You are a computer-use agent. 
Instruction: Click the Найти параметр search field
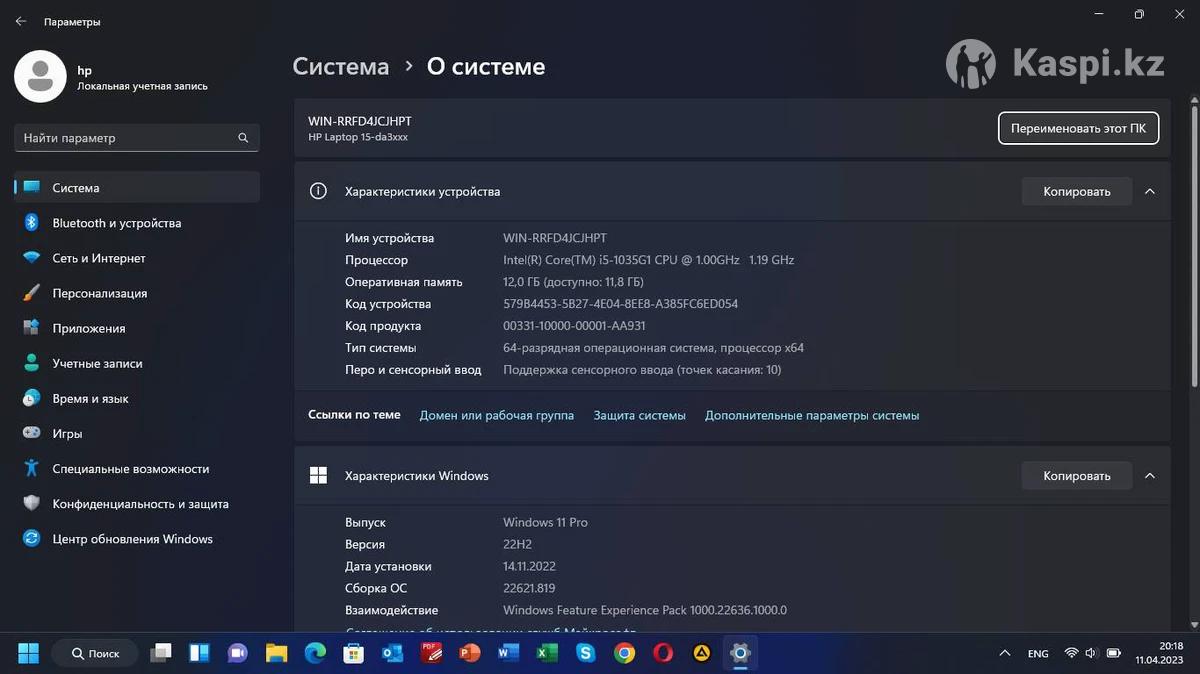coord(137,138)
